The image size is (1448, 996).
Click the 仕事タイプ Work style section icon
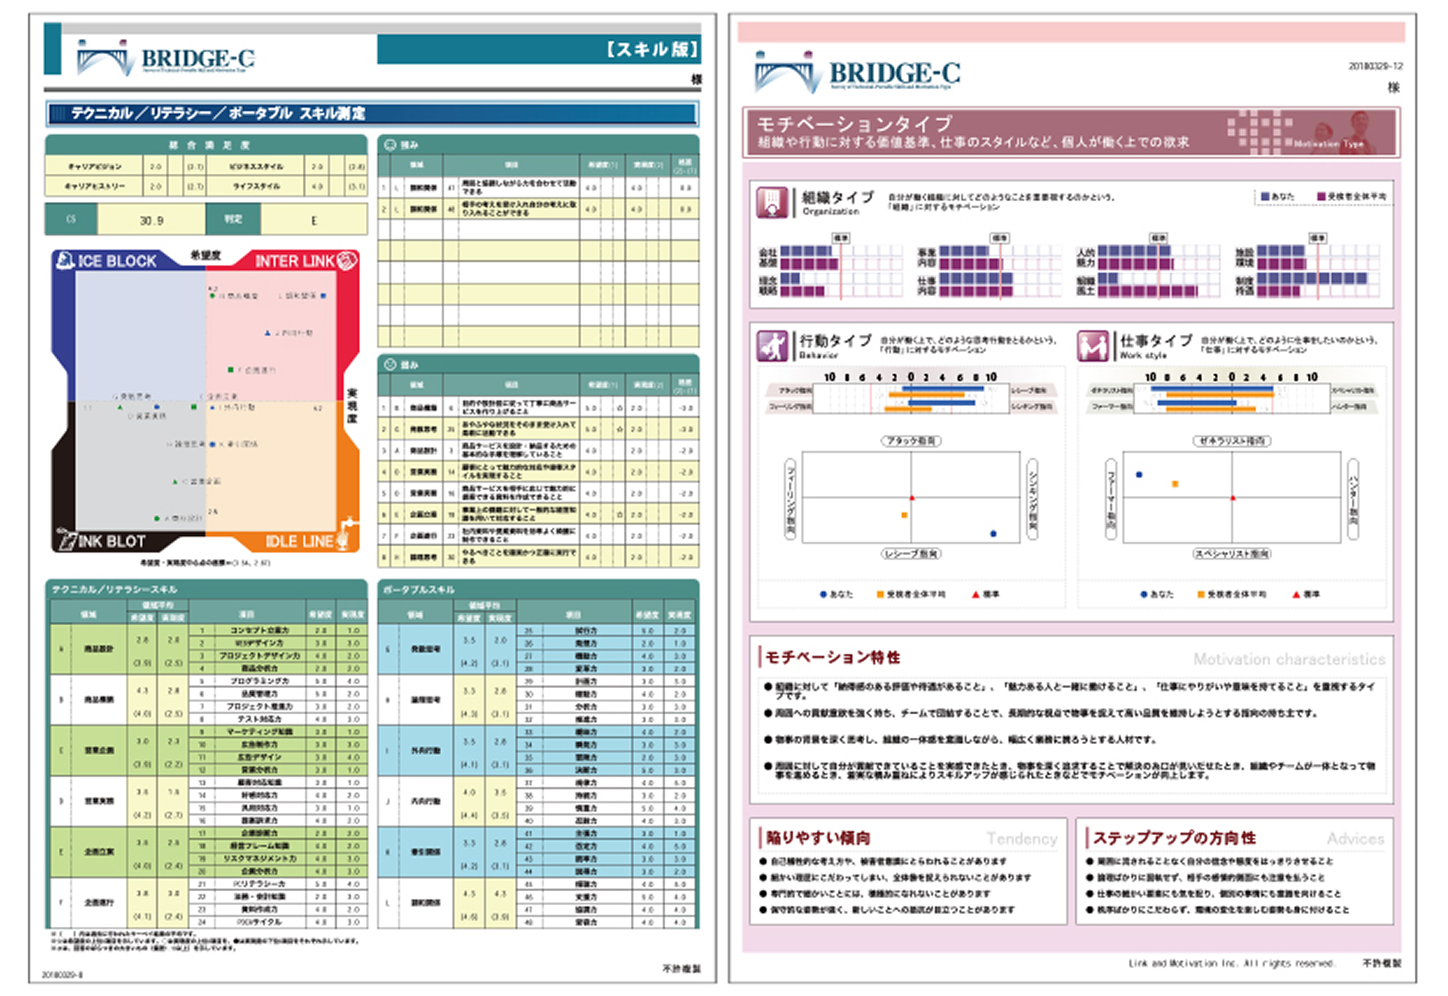[x=1091, y=346]
